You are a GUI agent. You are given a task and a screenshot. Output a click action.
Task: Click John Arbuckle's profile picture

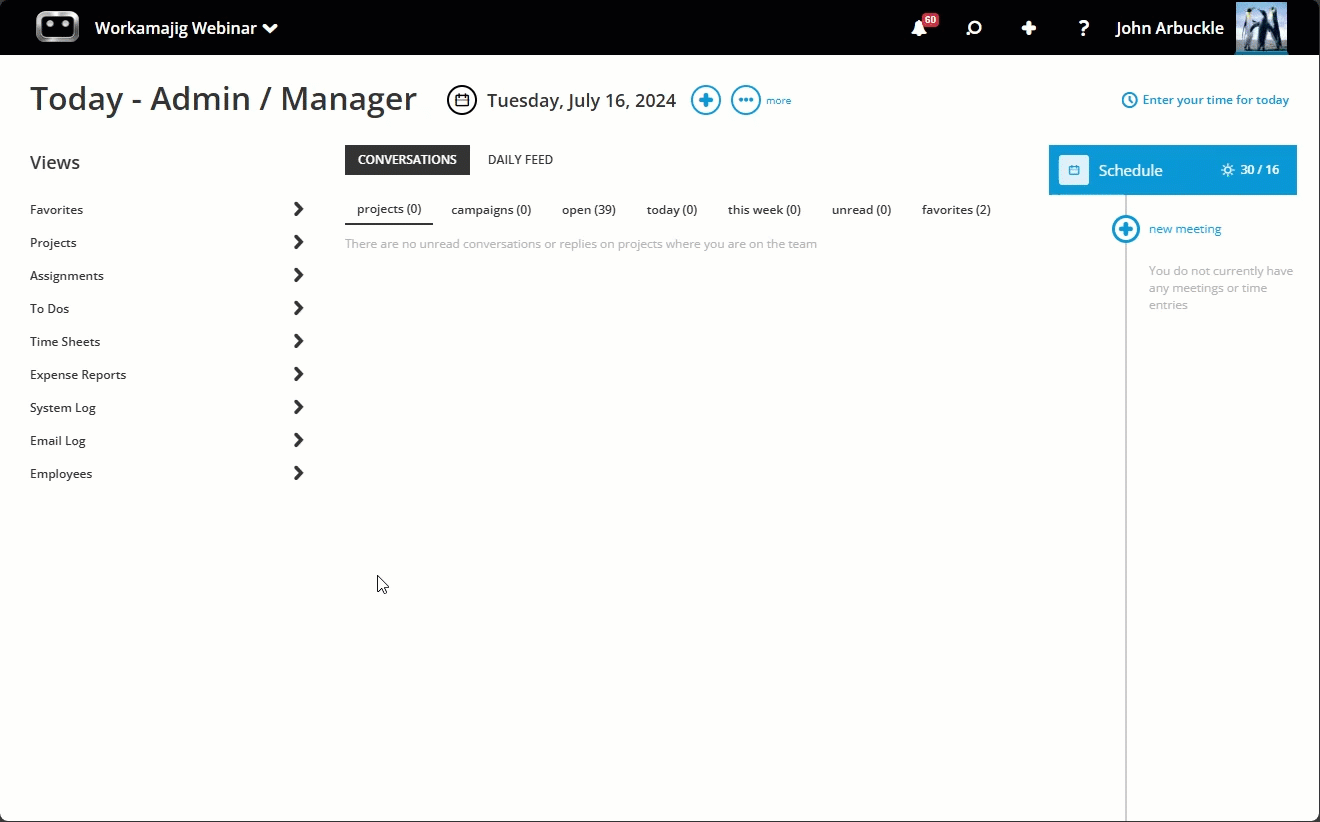(x=1261, y=27)
